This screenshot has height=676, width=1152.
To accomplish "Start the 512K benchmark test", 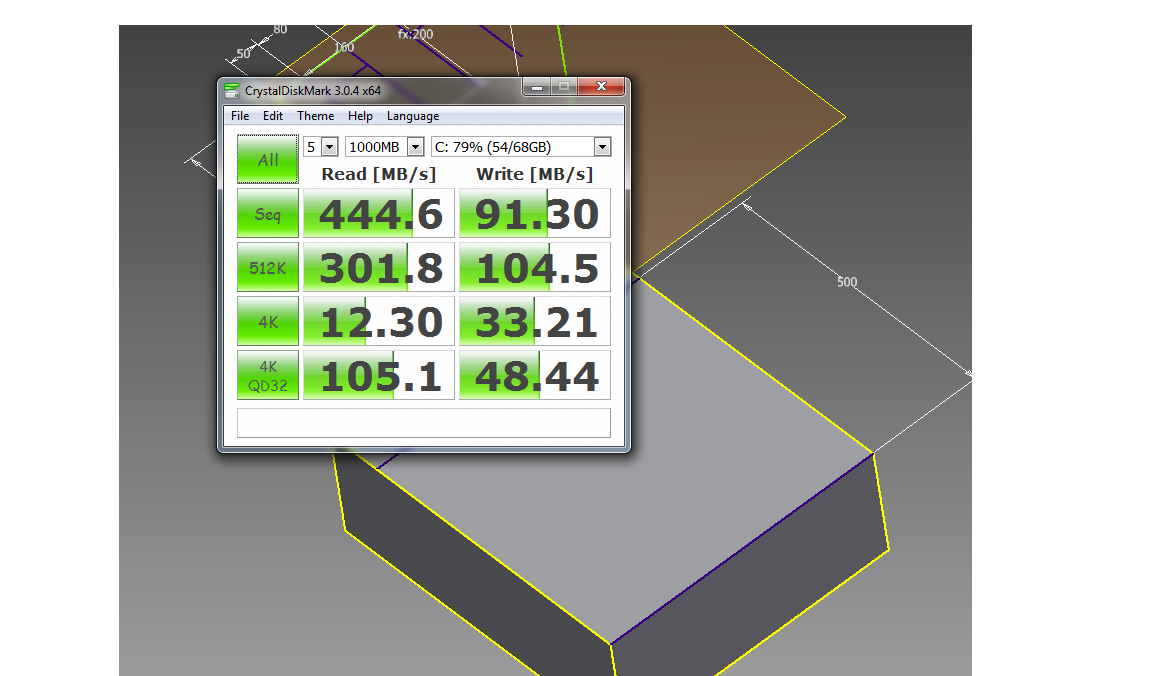I will click(268, 268).
